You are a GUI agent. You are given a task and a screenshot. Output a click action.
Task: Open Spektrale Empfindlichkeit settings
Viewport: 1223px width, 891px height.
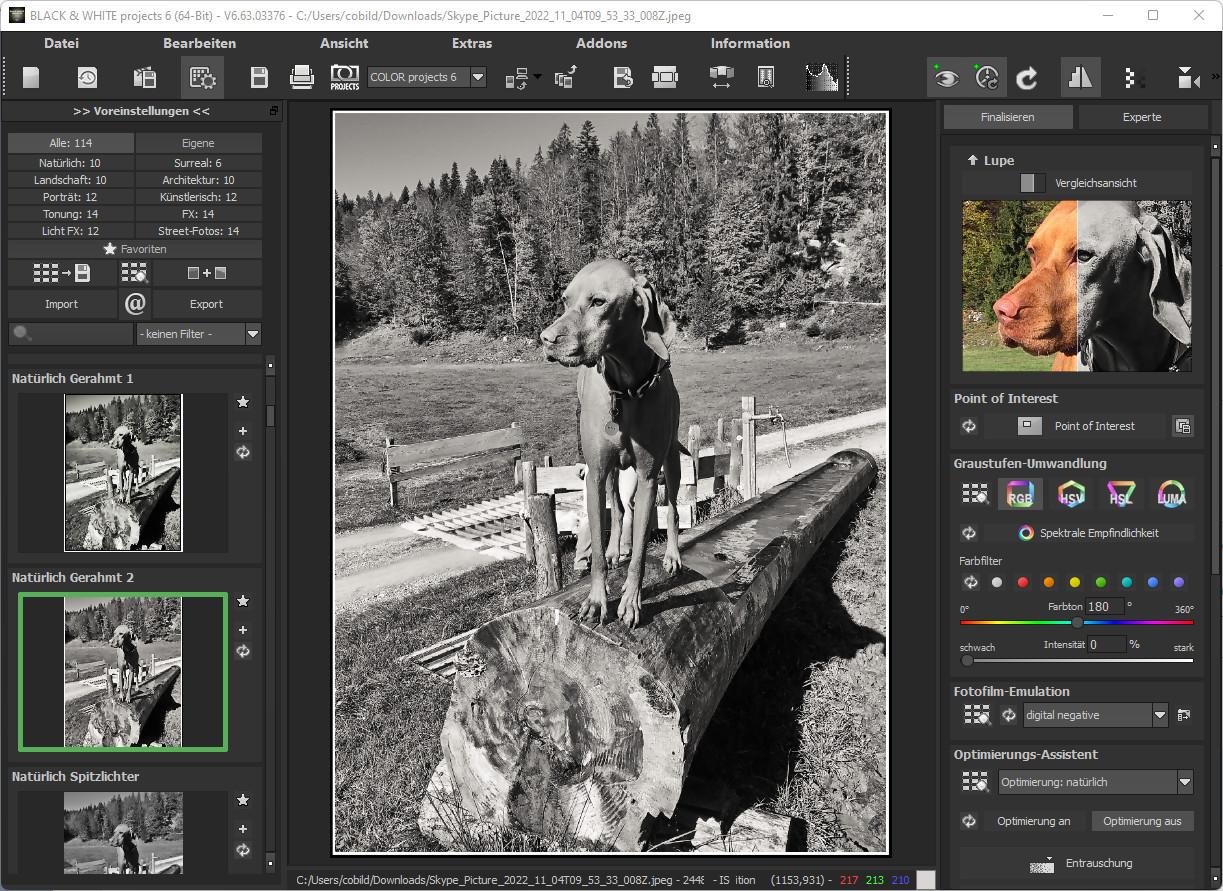pos(1088,533)
